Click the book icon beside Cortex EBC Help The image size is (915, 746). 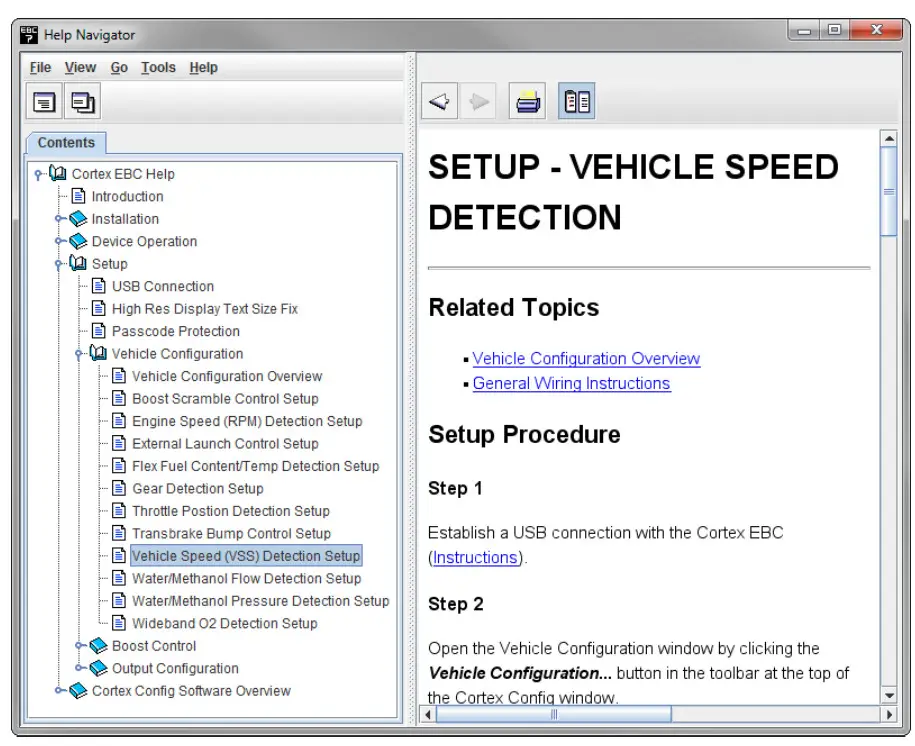click(x=57, y=173)
